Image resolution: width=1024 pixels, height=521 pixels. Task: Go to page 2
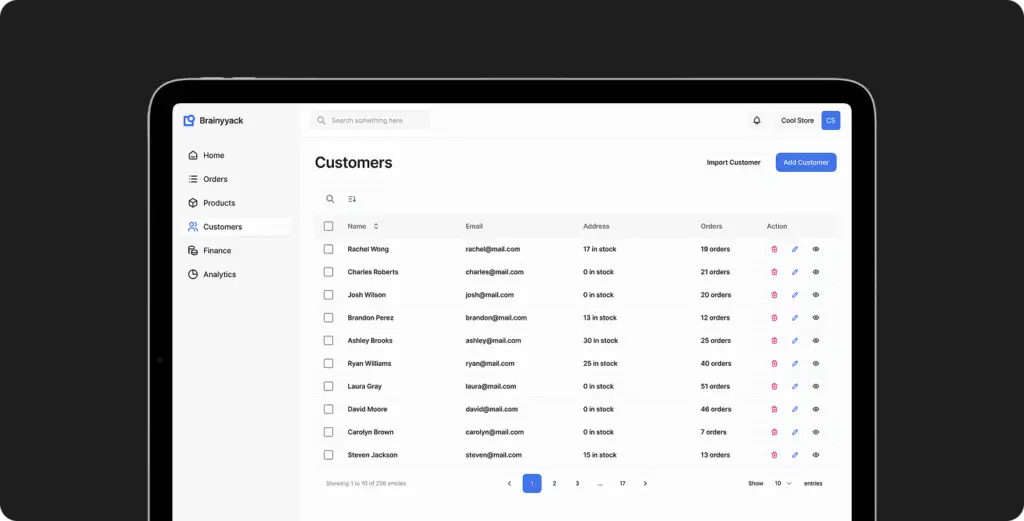pyautogui.click(x=554, y=483)
